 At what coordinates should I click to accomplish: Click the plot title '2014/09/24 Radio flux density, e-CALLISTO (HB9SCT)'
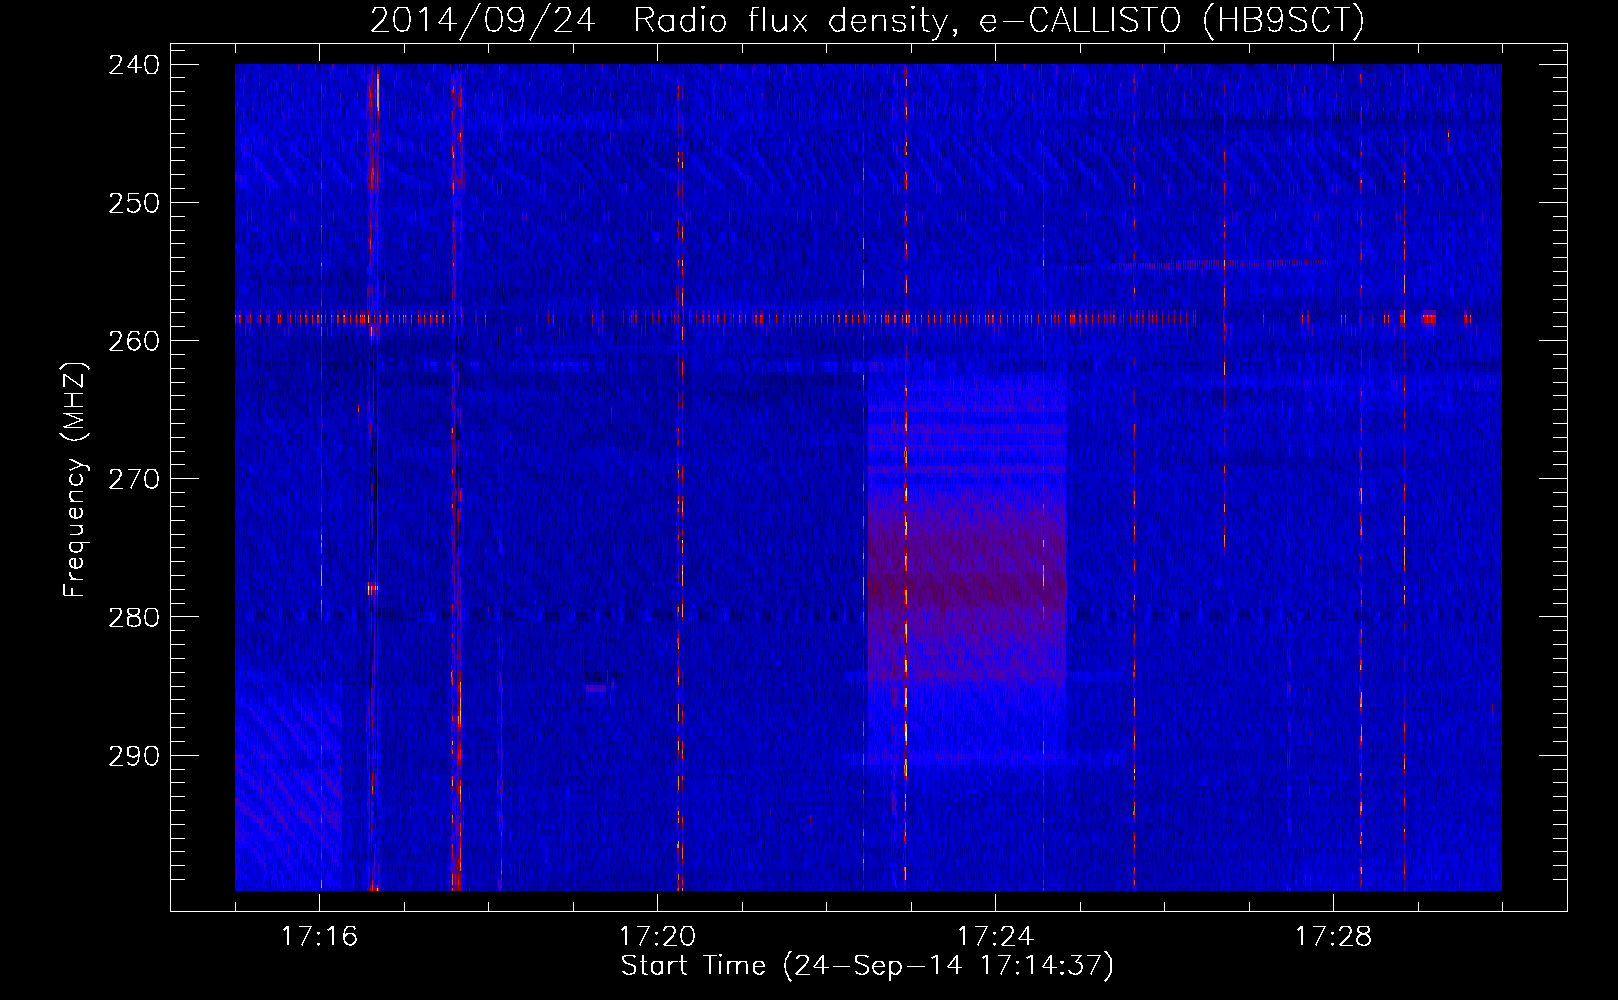(867, 20)
